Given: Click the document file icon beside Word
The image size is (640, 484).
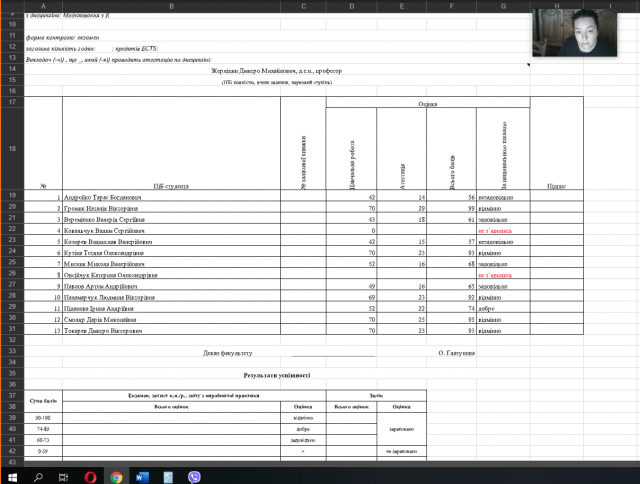Looking at the screenshot, I should tap(167, 477).
